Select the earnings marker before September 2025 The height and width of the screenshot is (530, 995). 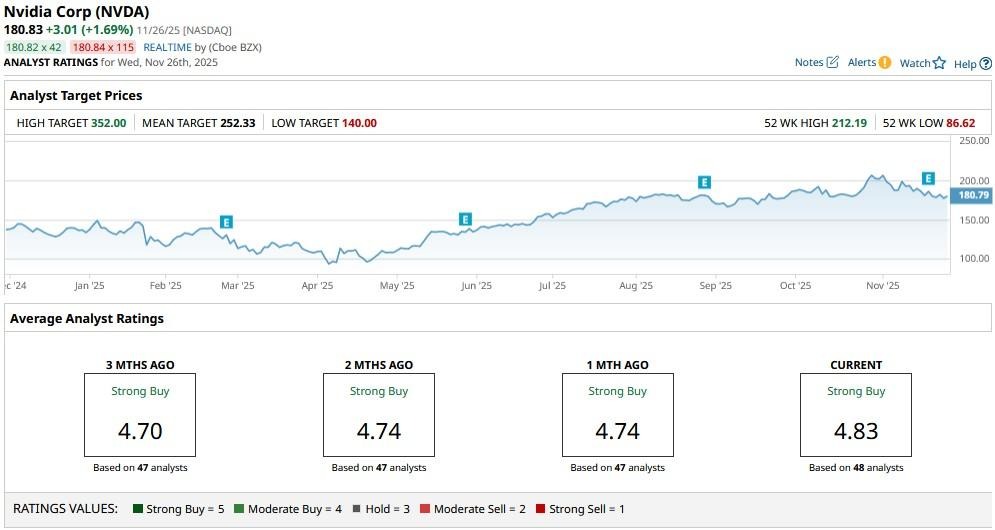(704, 182)
